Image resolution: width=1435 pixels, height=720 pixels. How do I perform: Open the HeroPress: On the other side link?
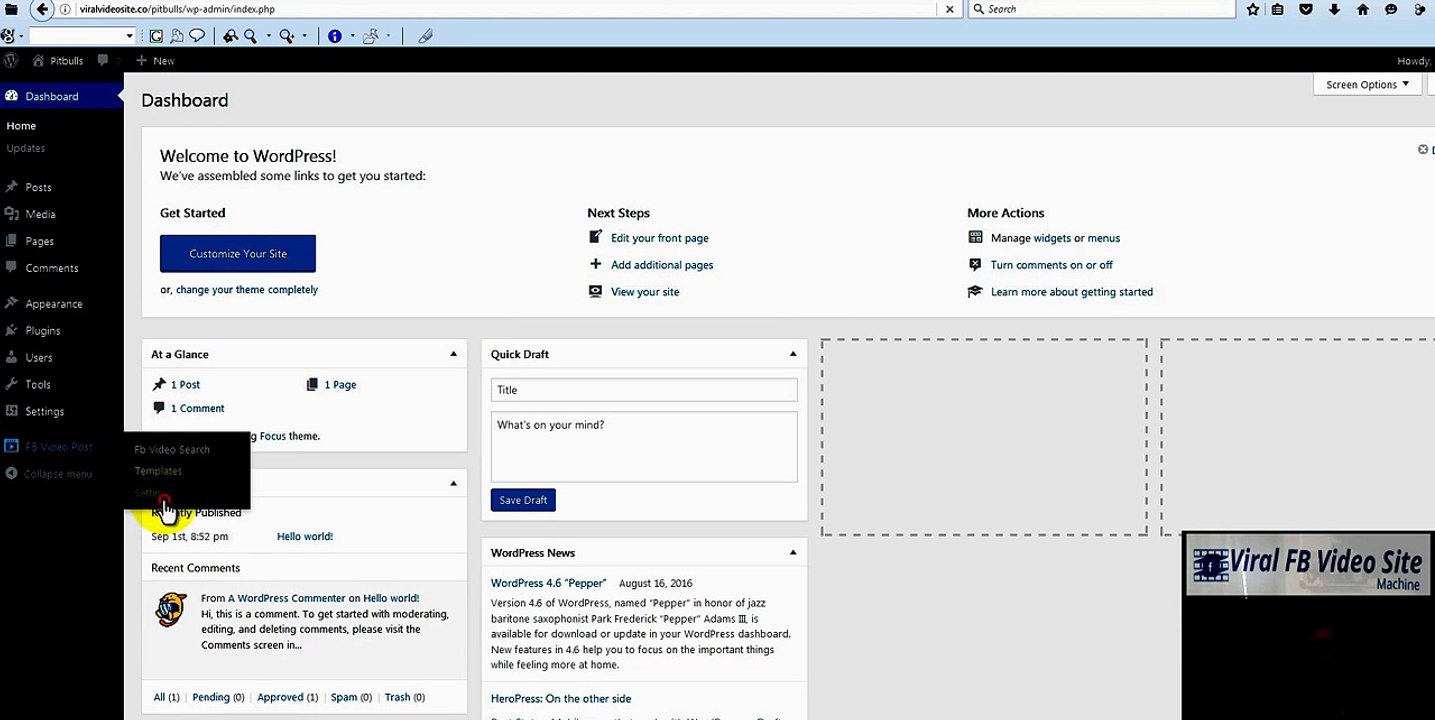pyautogui.click(x=561, y=699)
